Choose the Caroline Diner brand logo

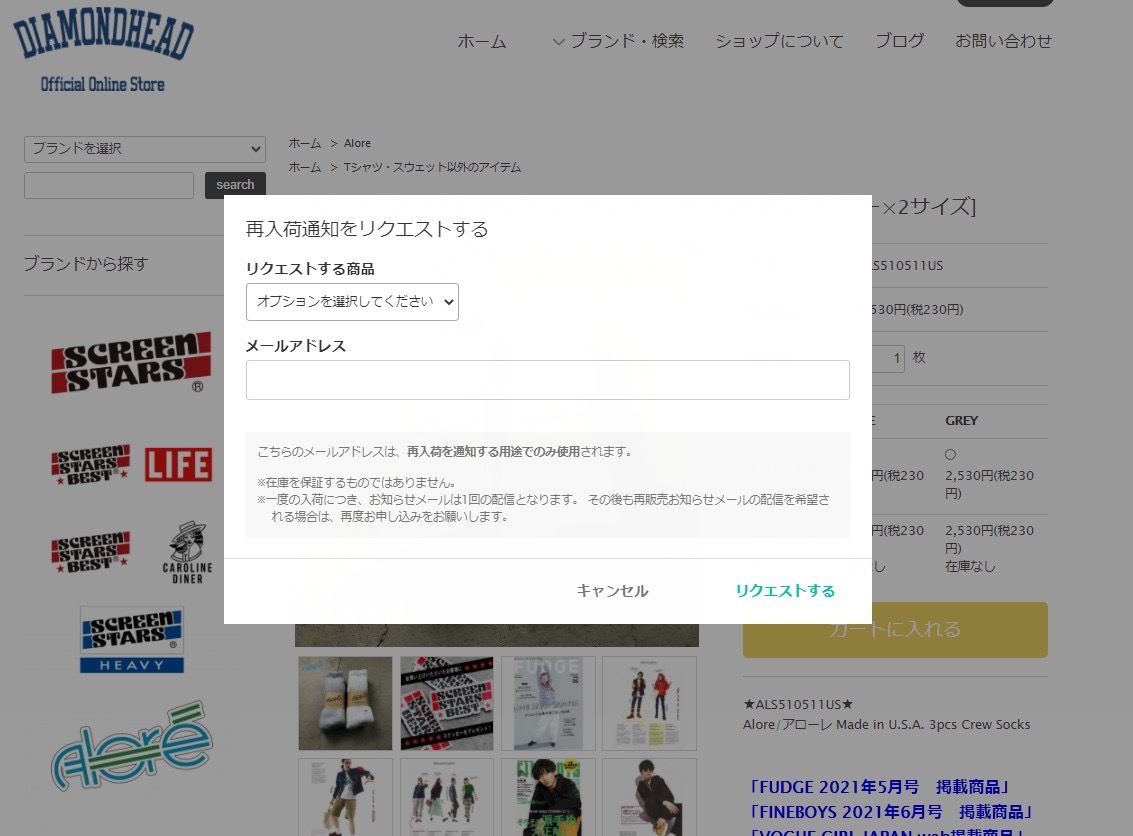[187, 553]
